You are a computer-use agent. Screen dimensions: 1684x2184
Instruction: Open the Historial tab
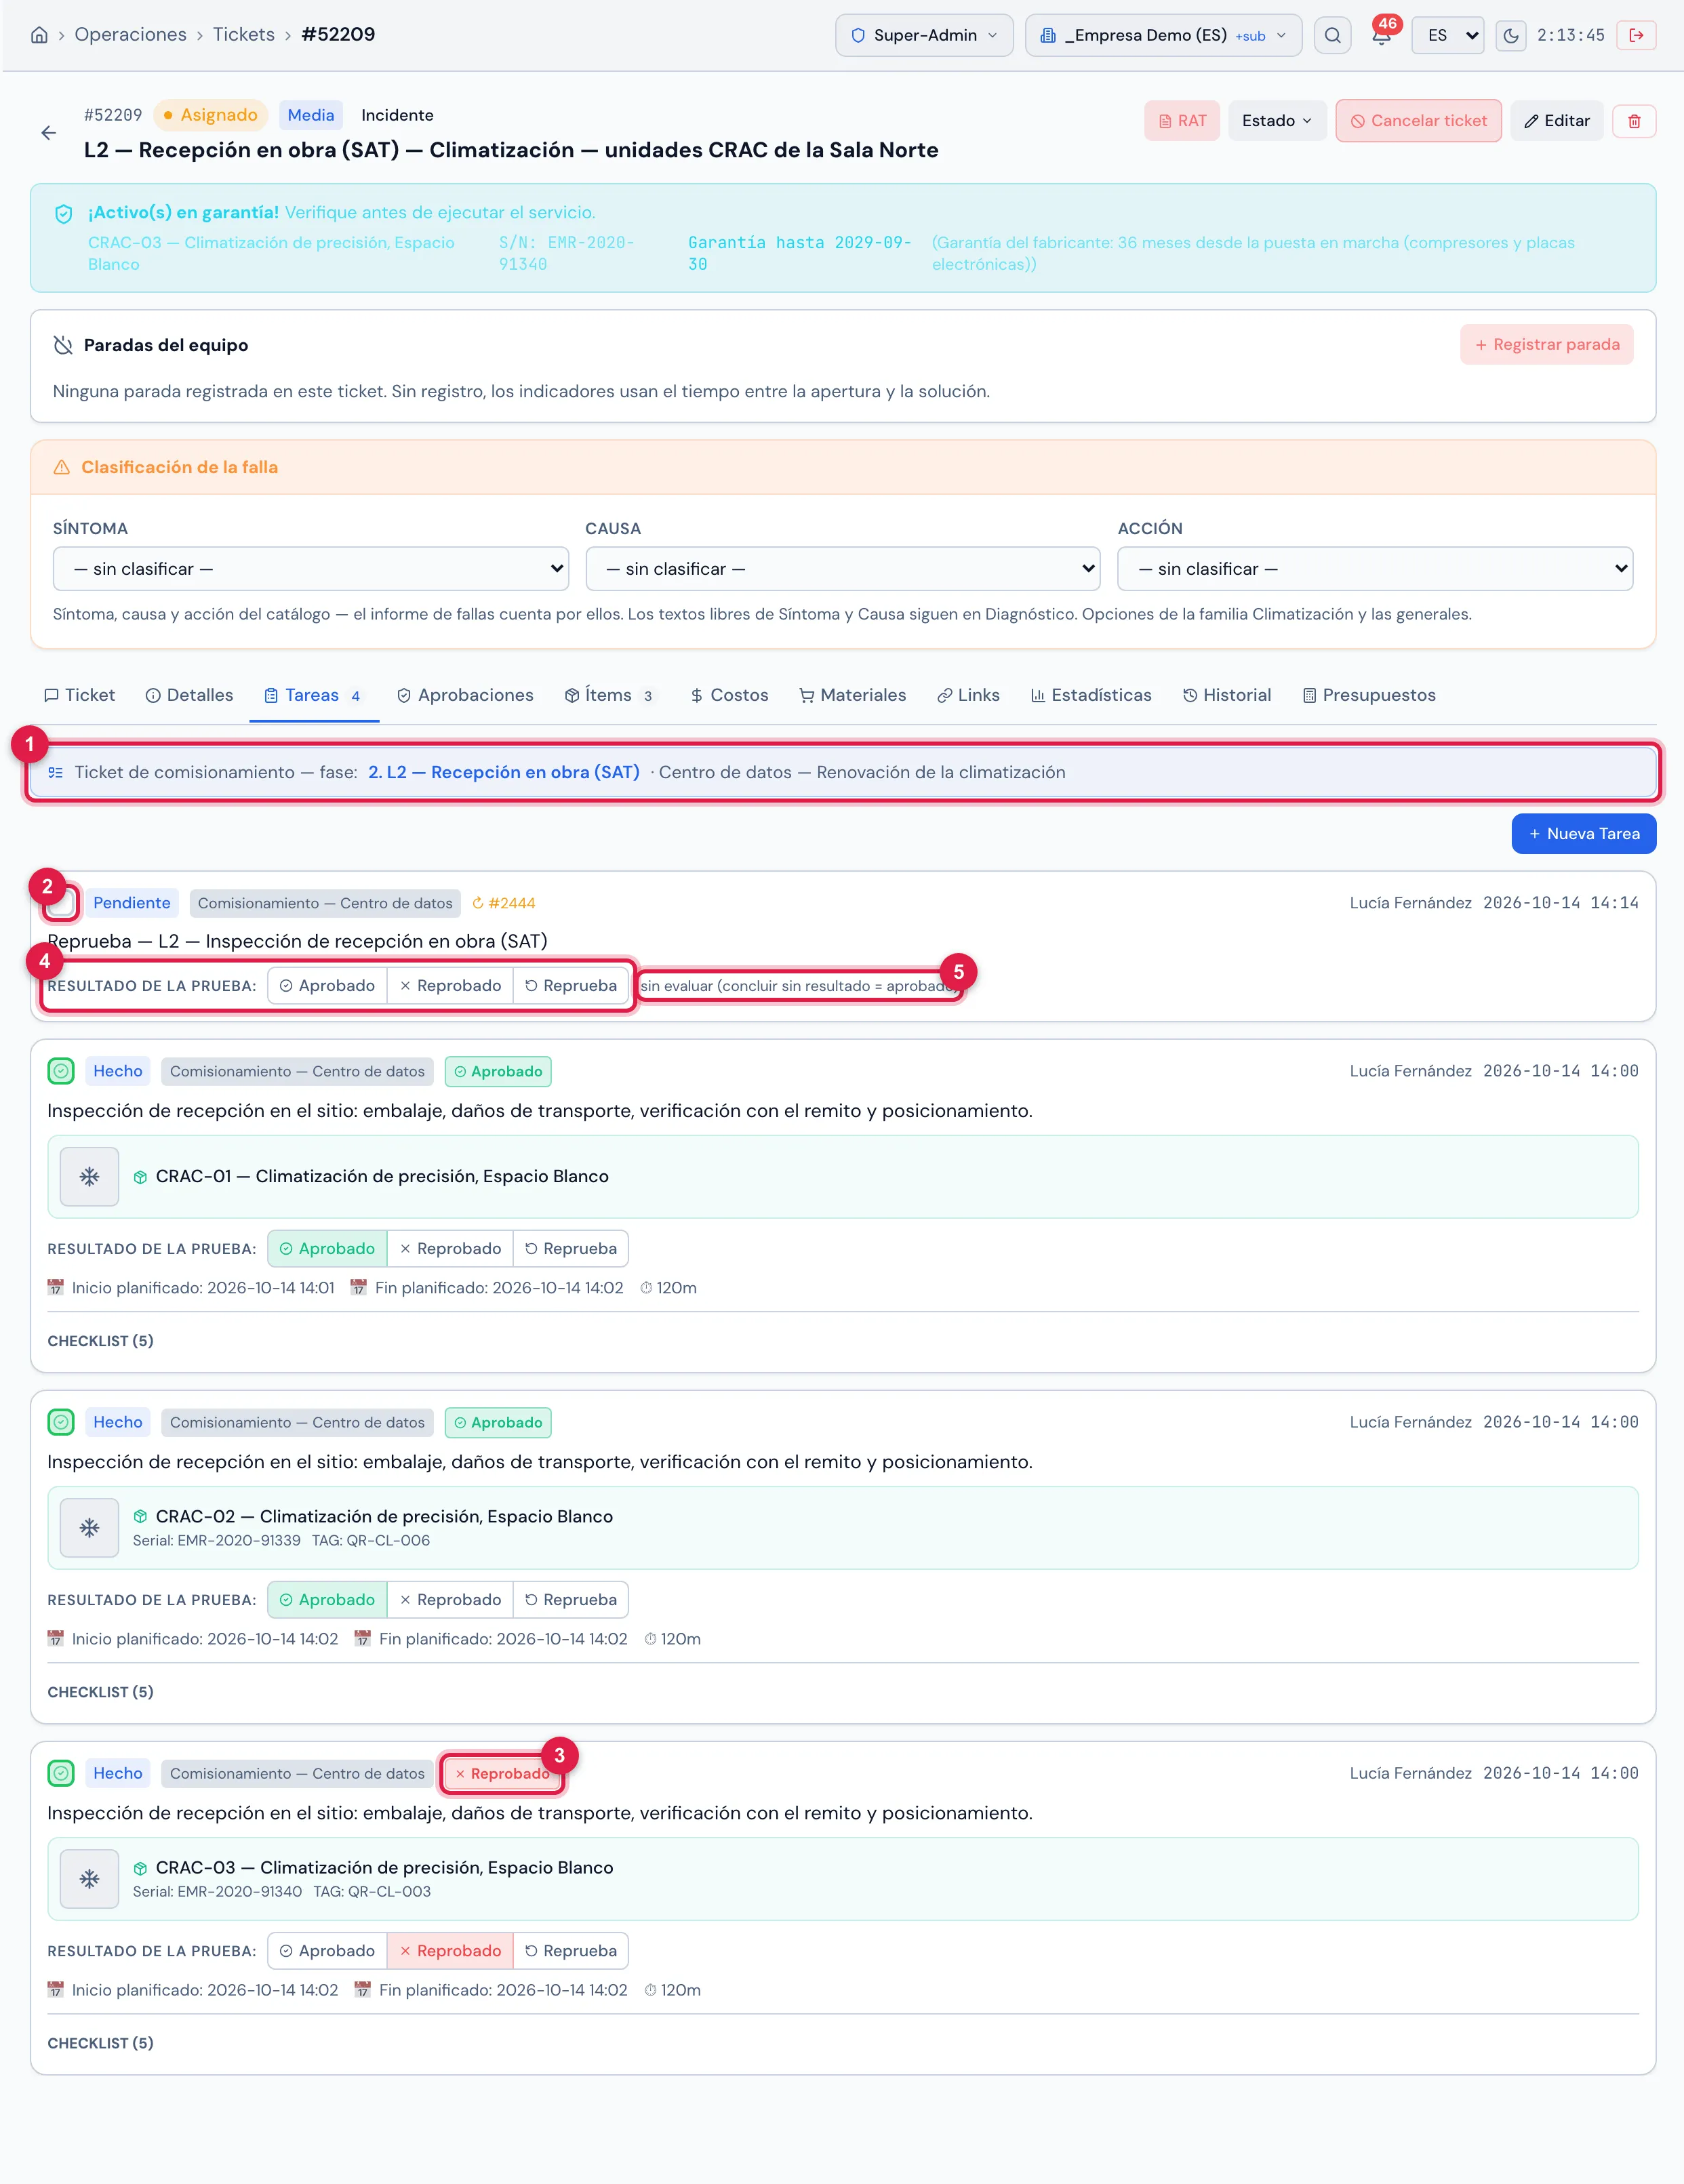tap(1227, 695)
